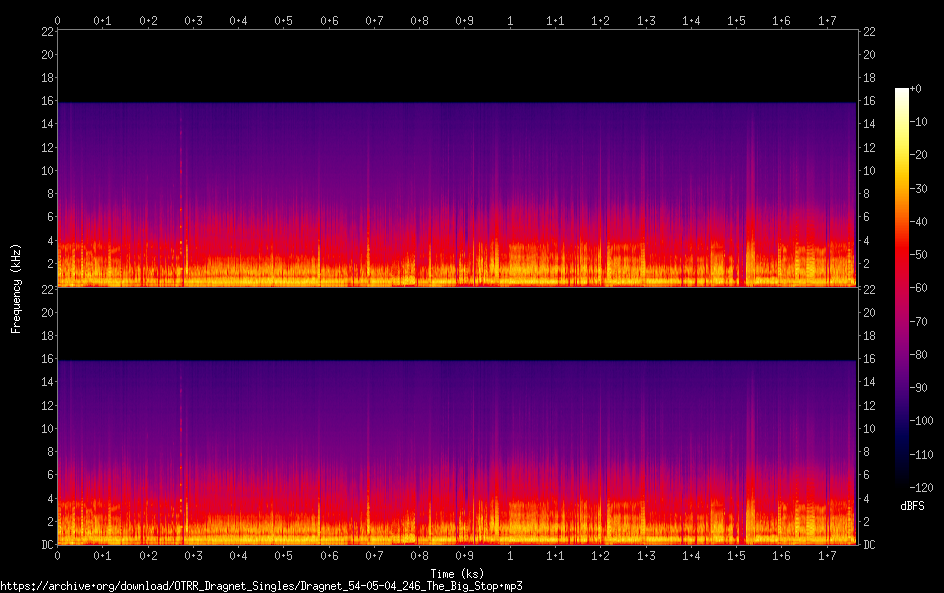The height and width of the screenshot is (593, 944).
Task: Click the 1 tick on bottom time axis
Action: pyautogui.click(x=510, y=555)
